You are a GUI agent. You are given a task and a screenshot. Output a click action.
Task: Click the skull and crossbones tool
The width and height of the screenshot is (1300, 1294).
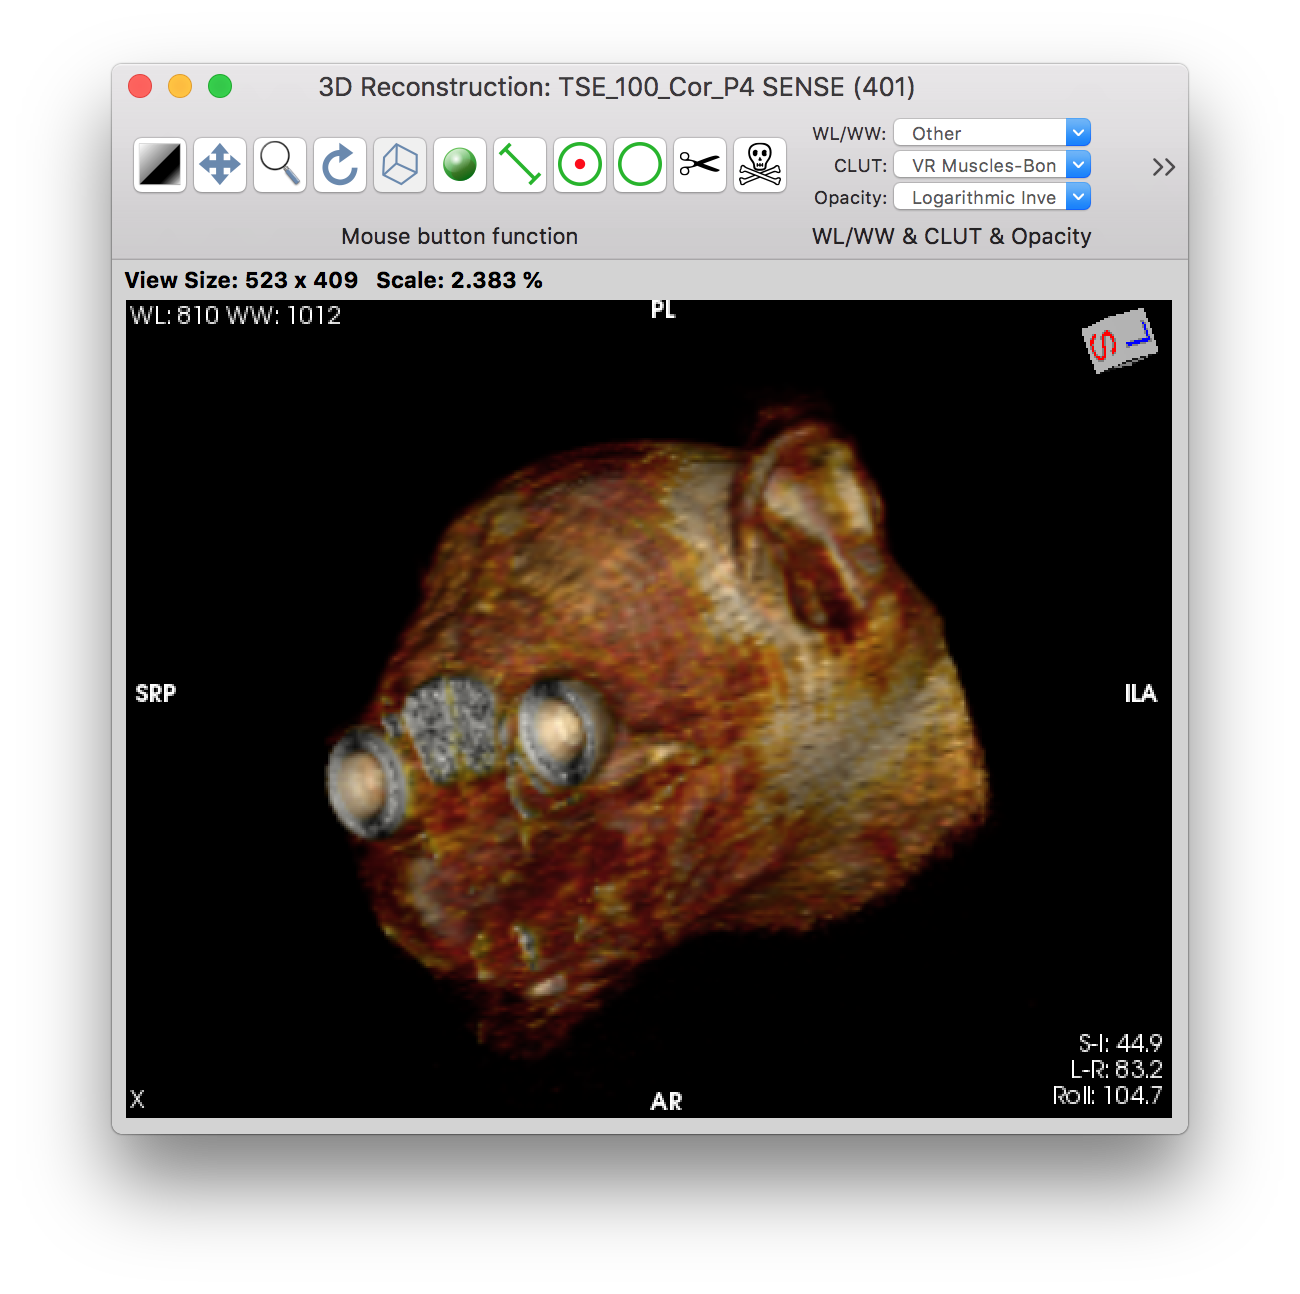point(760,165)
